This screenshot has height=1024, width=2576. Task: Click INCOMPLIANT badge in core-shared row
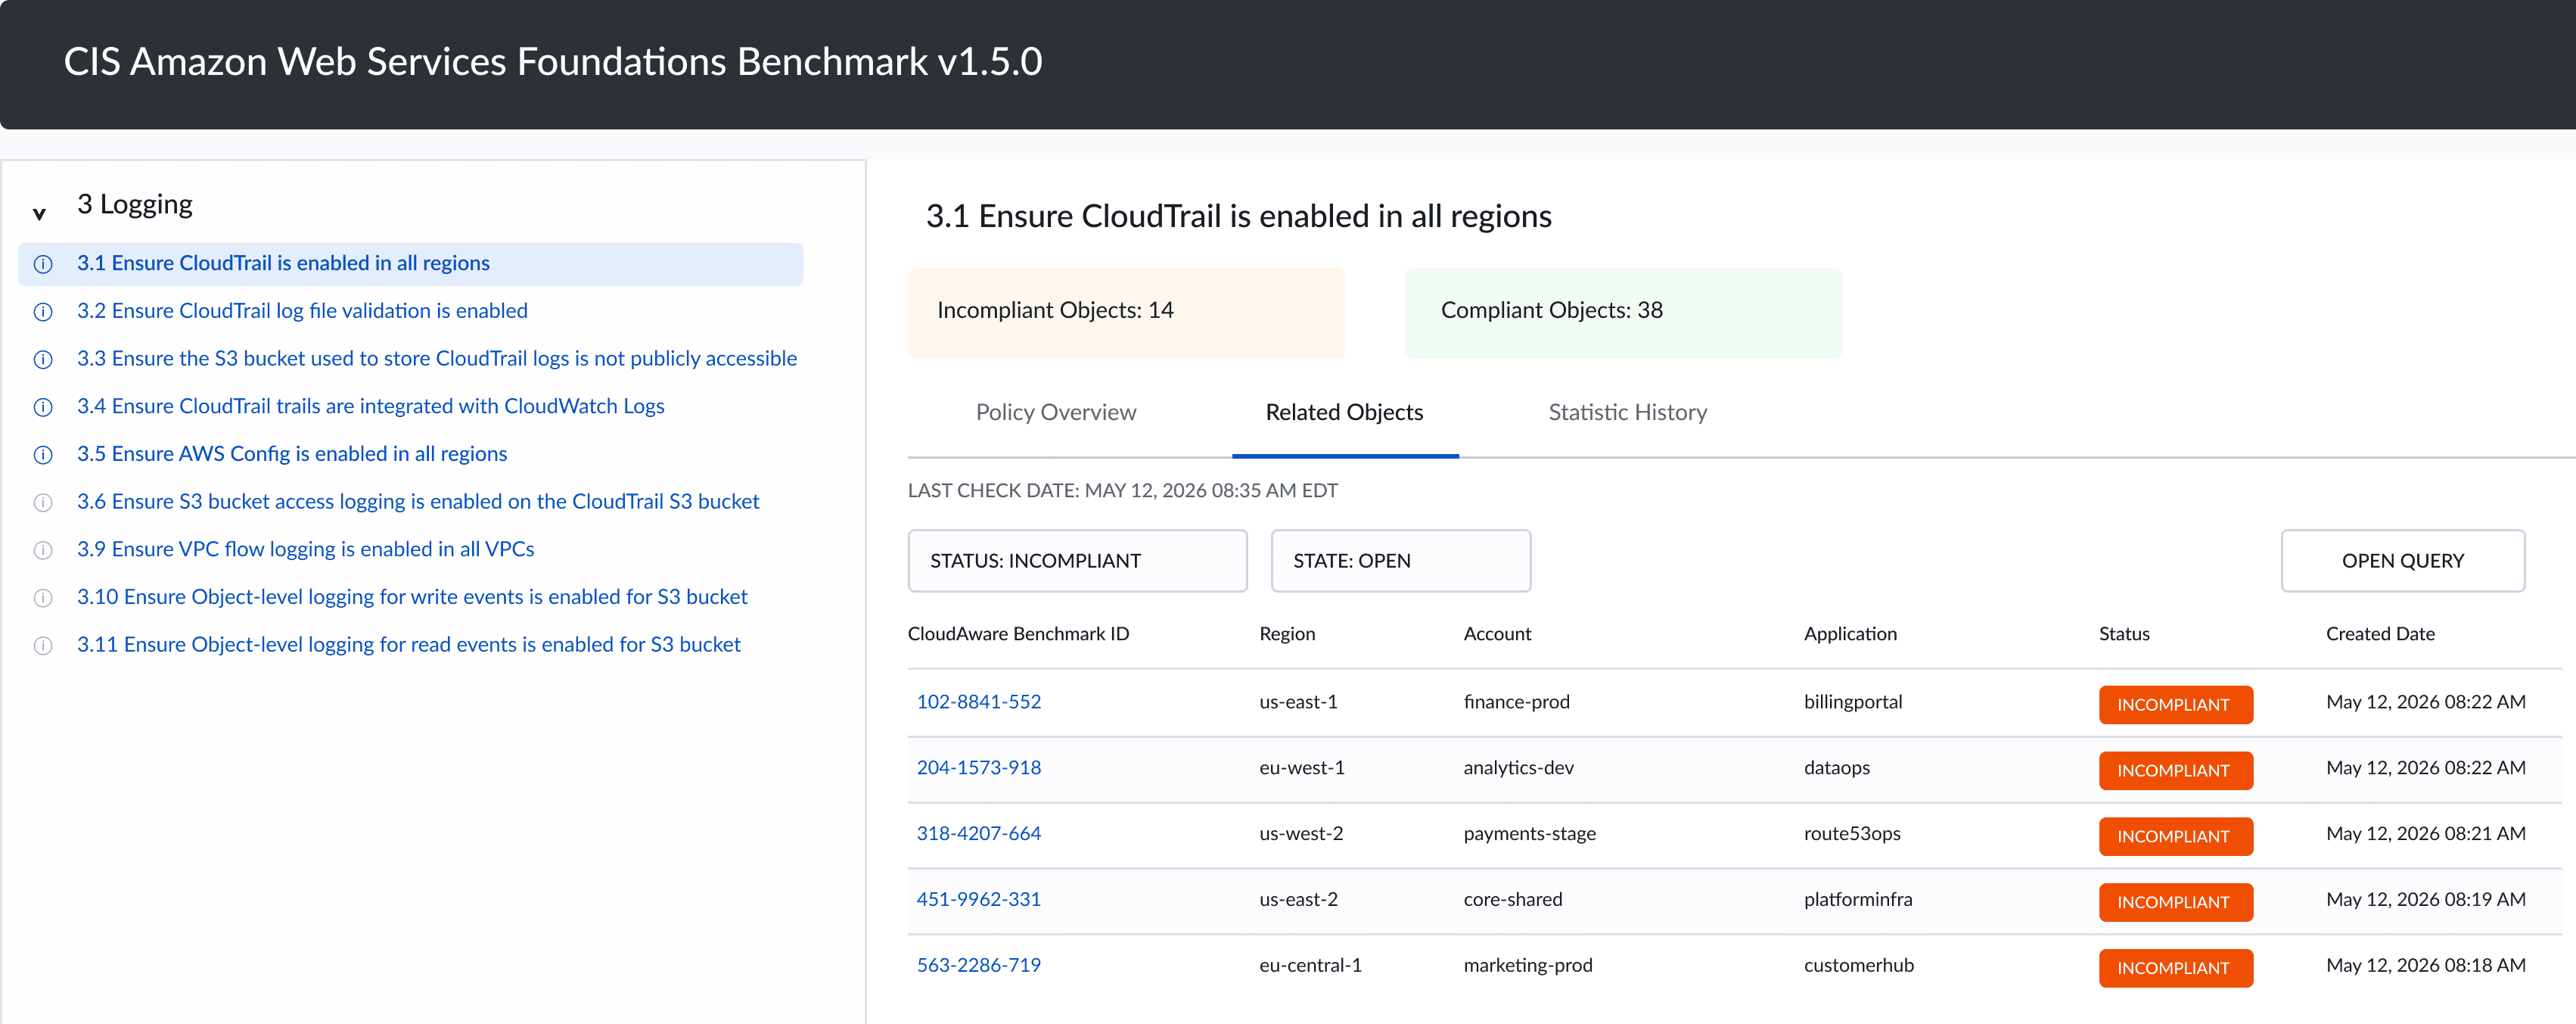tap(2174, 902)
